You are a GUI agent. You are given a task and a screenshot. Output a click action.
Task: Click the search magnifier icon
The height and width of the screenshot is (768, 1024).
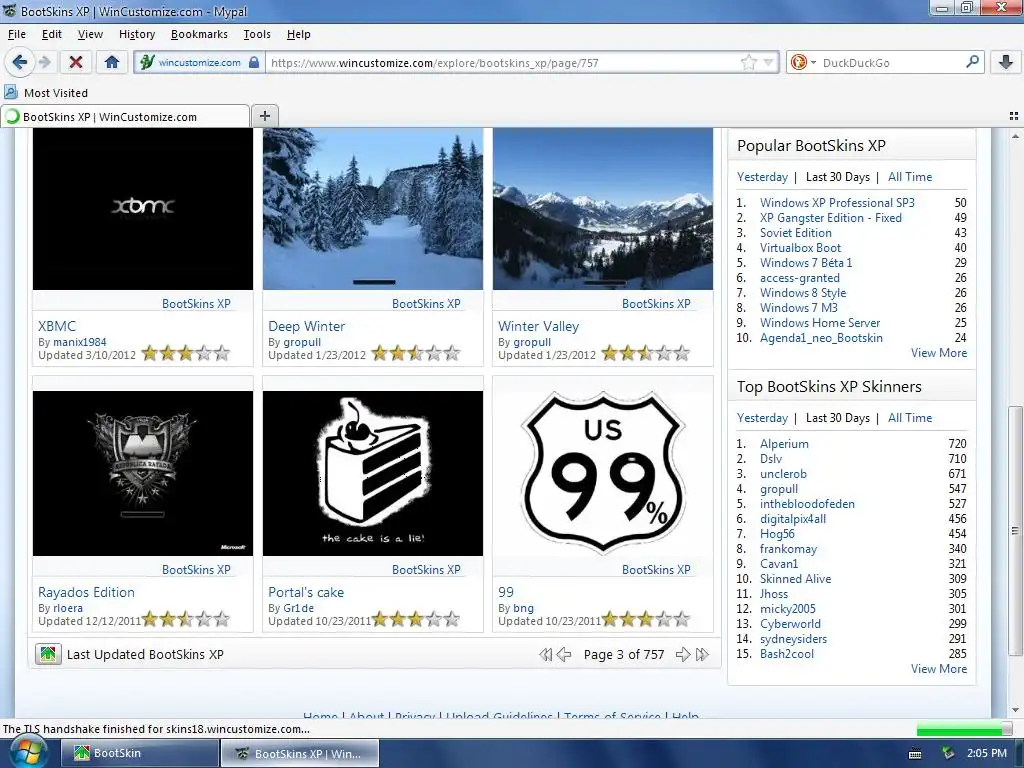click(x=972, y=62)
